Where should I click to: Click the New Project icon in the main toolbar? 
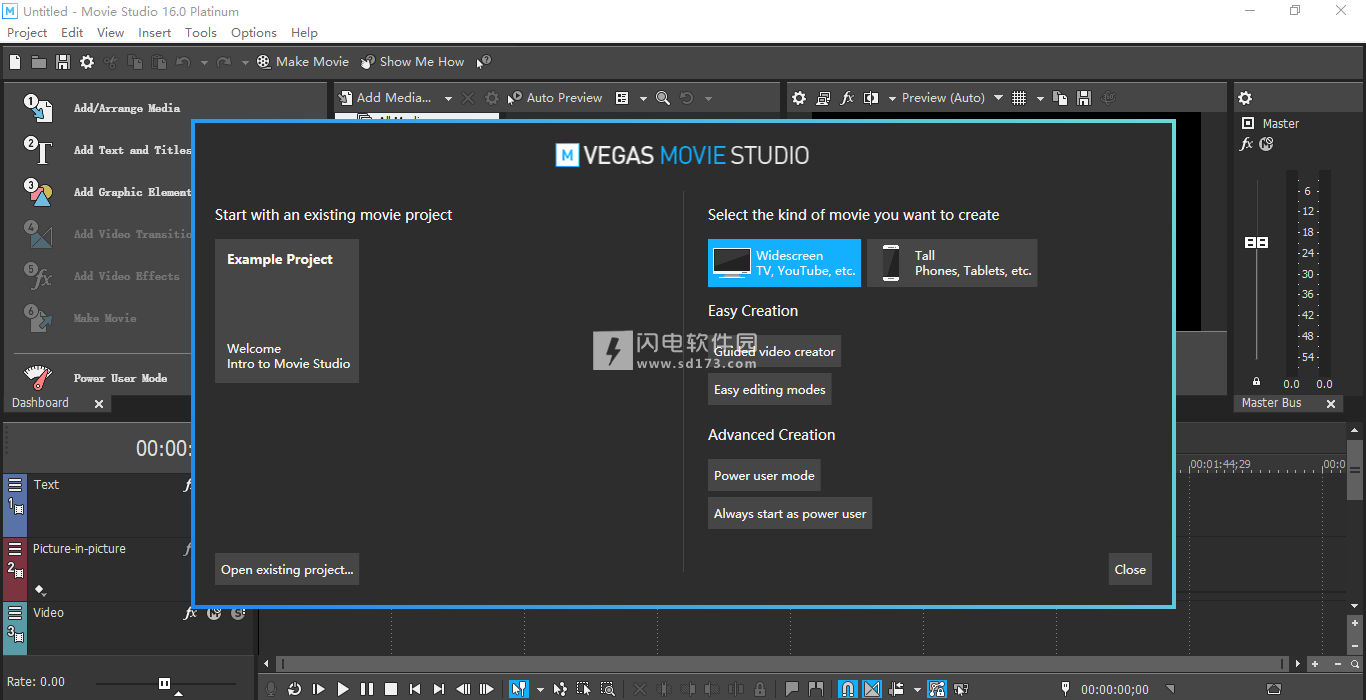click(x=15, y=62)
